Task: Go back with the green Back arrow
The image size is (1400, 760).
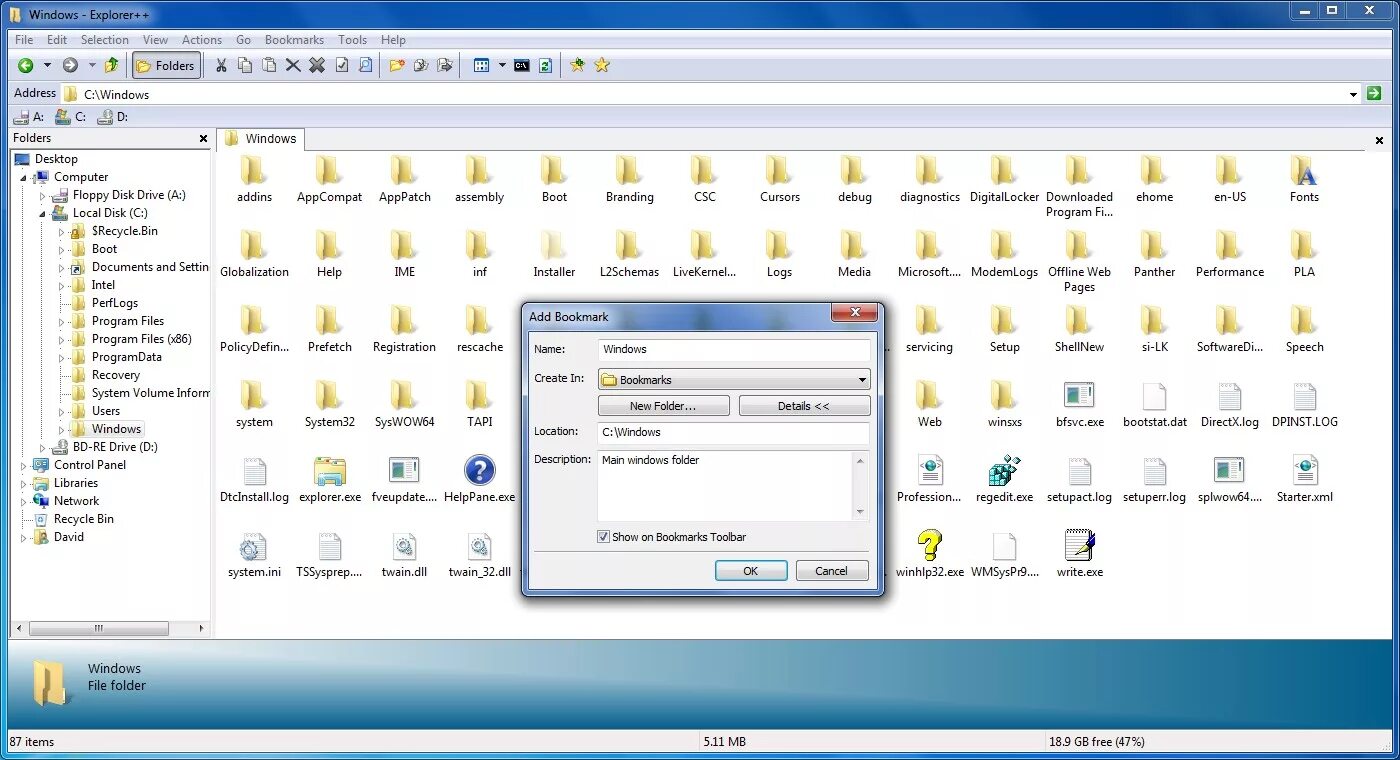Action: pos(26,65)
